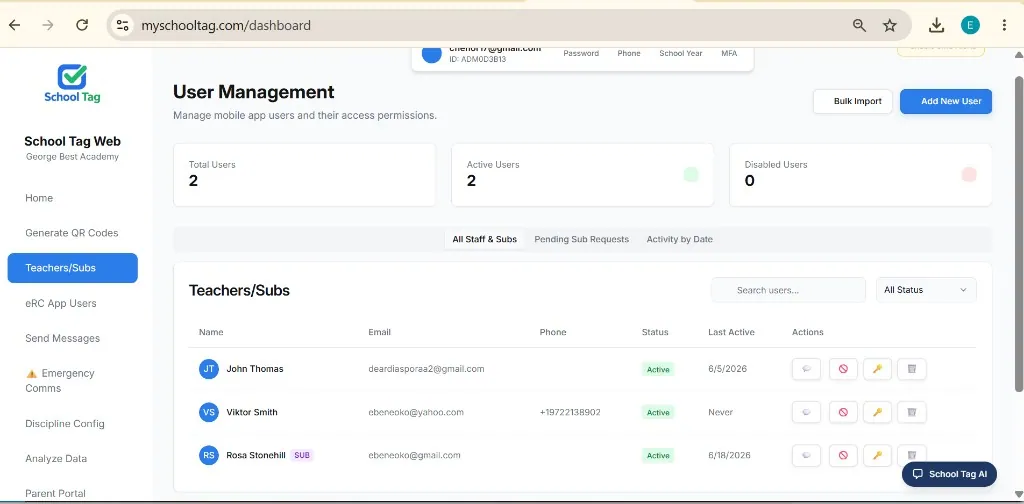Switch to Activity by Date tab
Image resolution: width=1024 pixels, height=504 pixels.
(679, 239)
